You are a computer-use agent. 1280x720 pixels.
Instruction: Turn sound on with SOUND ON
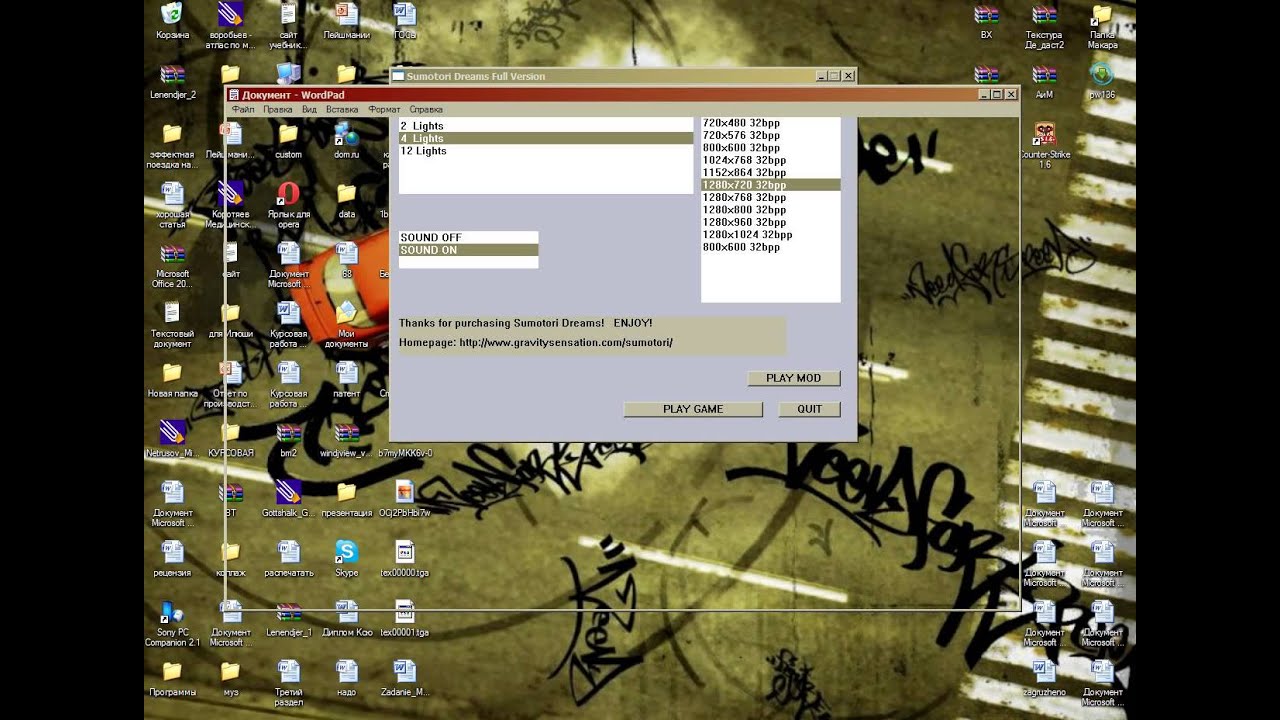coord(468,250)
